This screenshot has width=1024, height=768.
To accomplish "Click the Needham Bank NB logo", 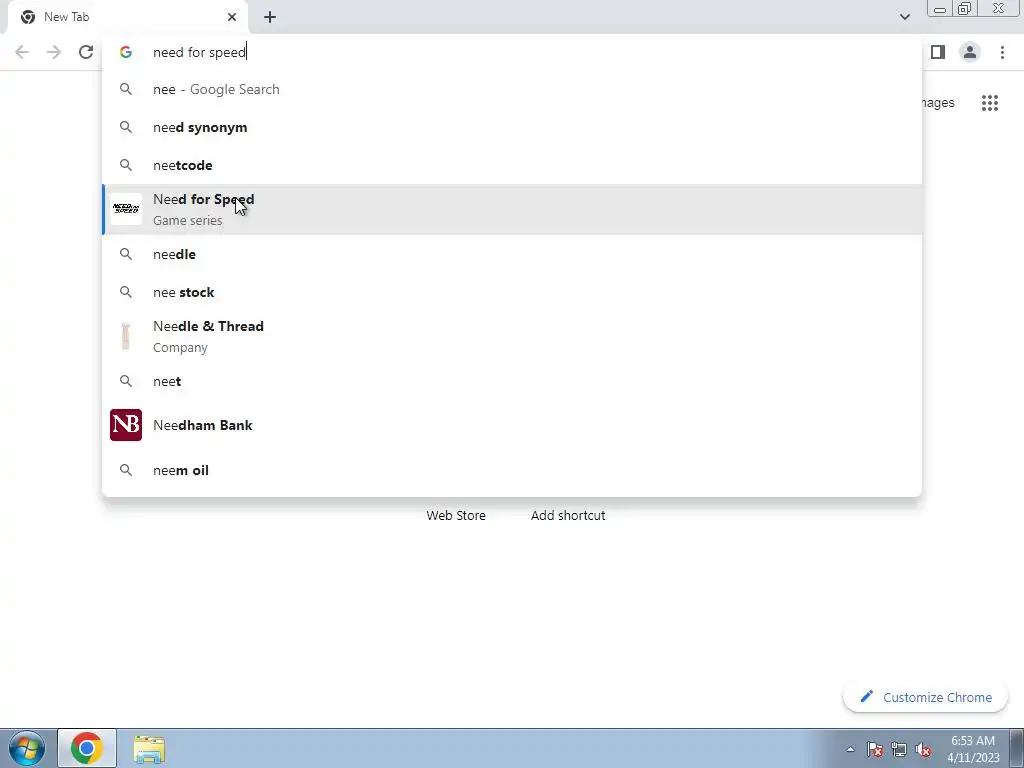I will [x=126, y=425].
